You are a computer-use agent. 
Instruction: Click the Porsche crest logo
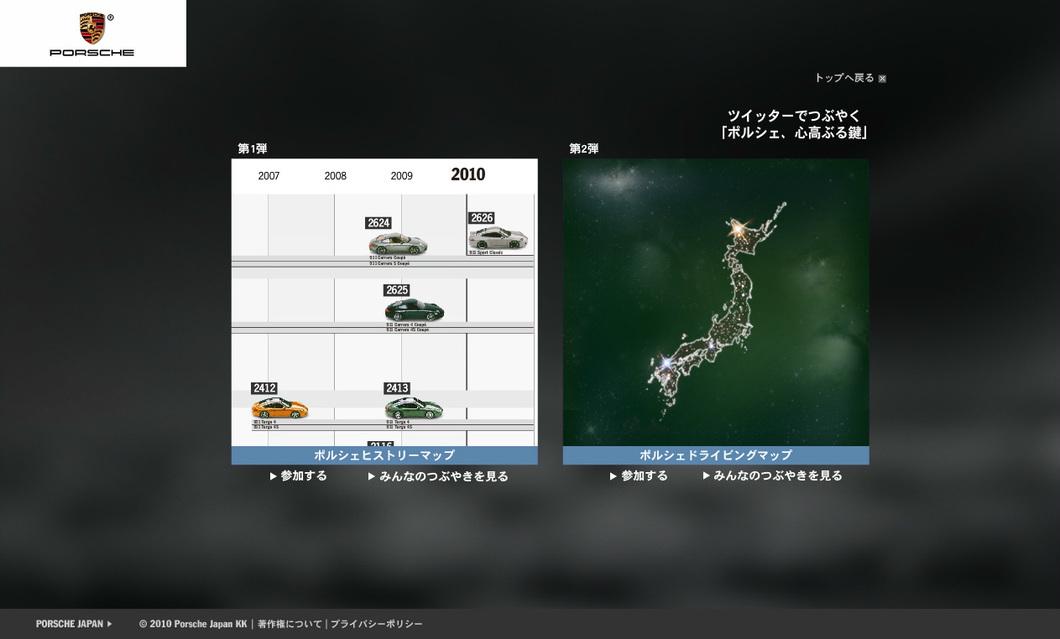pos(92,28)
